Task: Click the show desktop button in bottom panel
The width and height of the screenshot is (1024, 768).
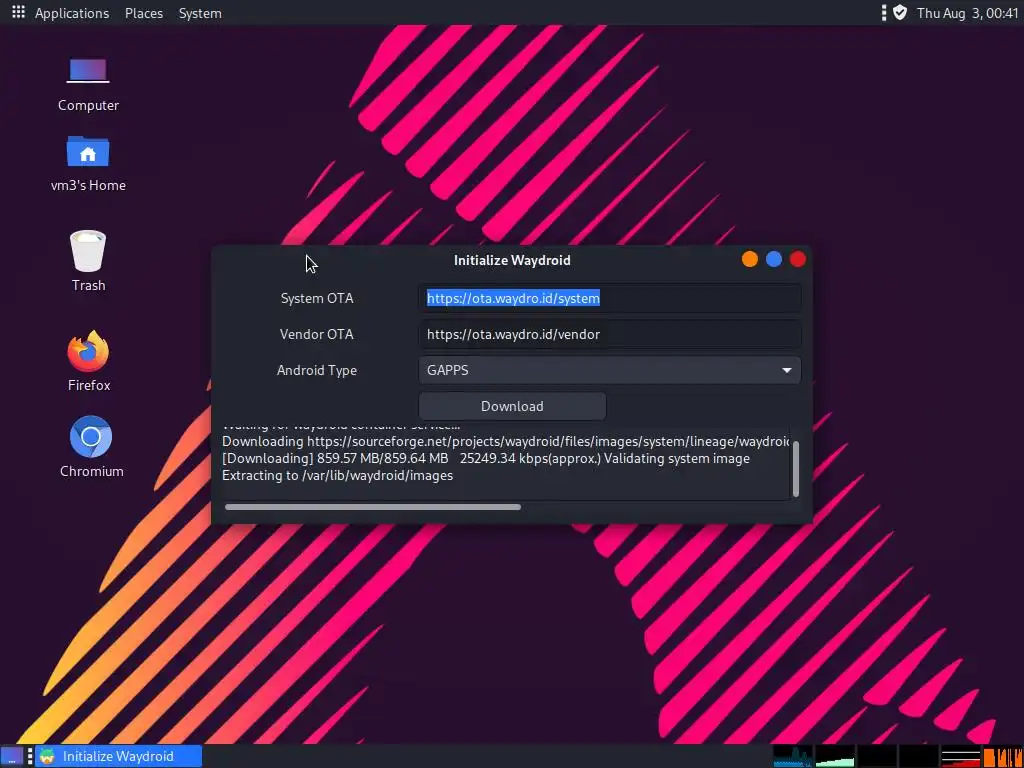Action: (12, 756)
